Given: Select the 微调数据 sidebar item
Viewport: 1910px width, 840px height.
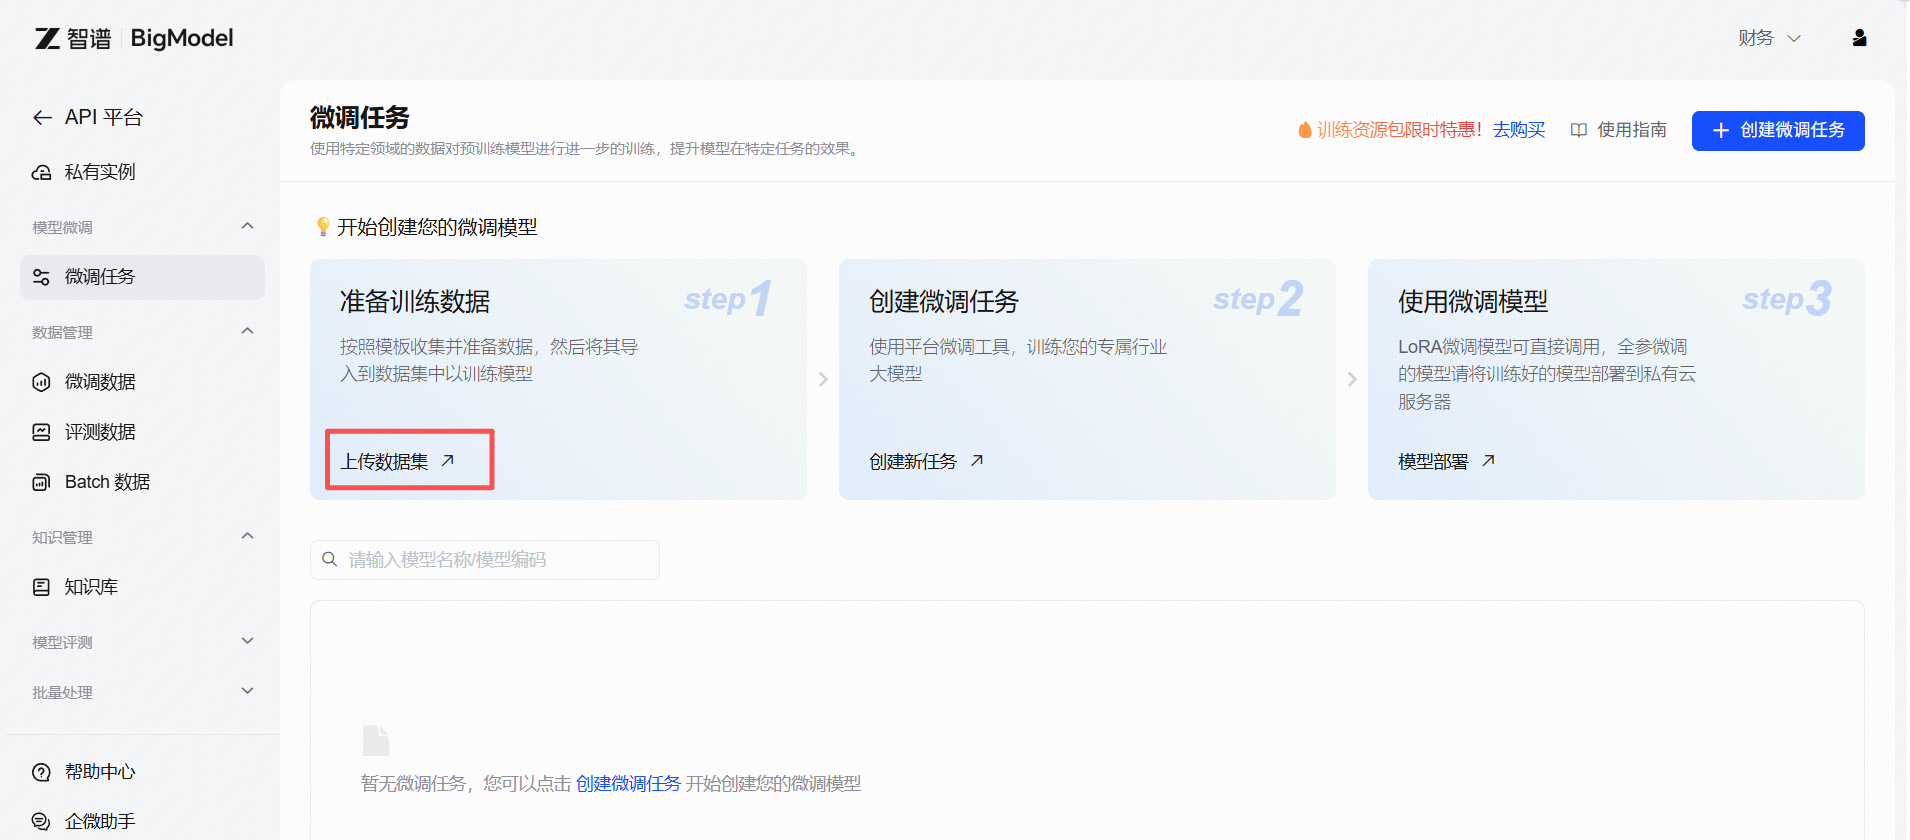Looking at the screenshot, I should pyautogui.click(x=99, y=382).
